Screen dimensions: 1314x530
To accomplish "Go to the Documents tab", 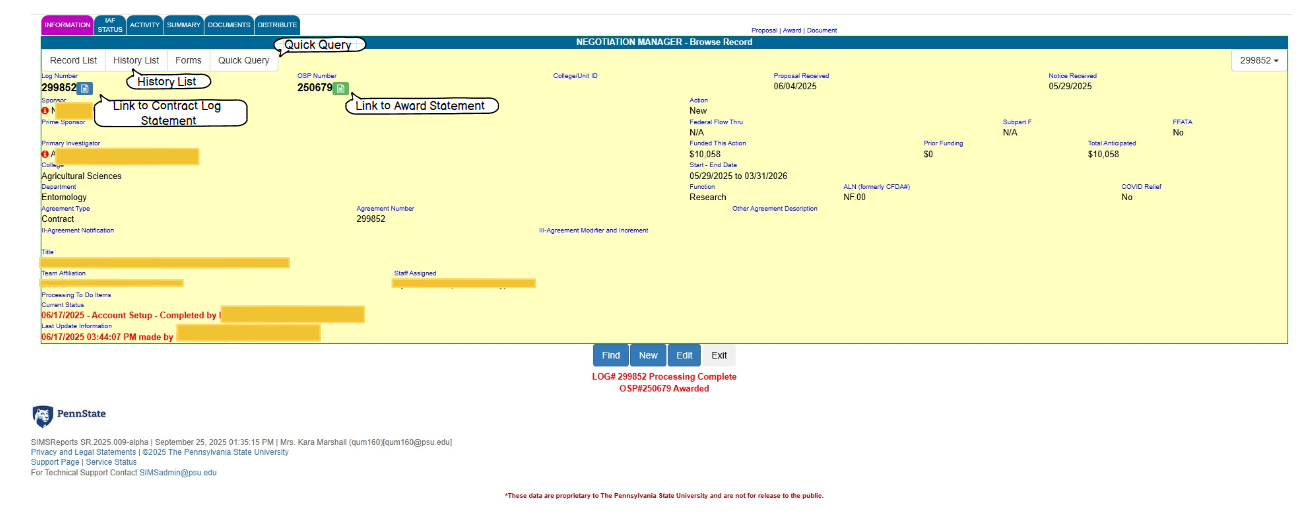I will tap(229, 25).
